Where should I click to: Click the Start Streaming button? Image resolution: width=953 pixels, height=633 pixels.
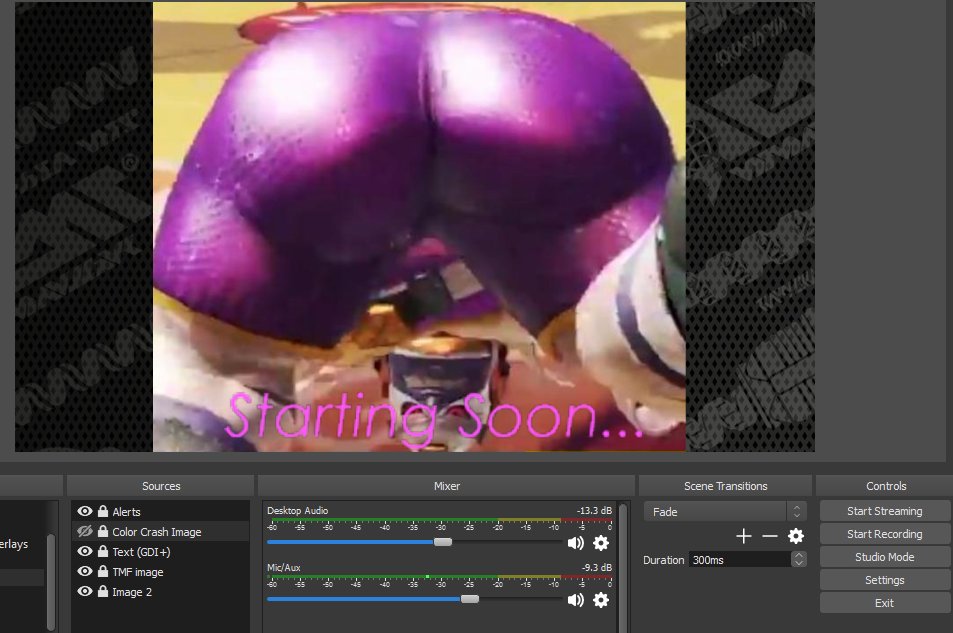884,511
